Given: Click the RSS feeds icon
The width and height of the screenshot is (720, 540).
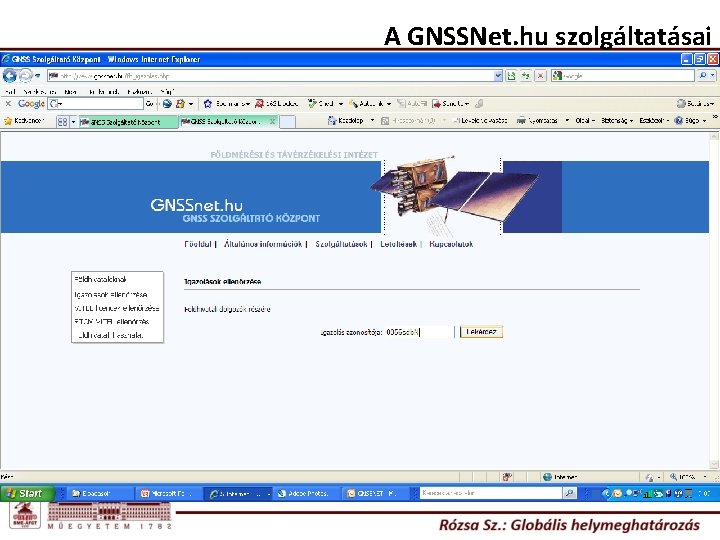Looking at the screenshot, I should pyautogui.click(x=385, y=121).
